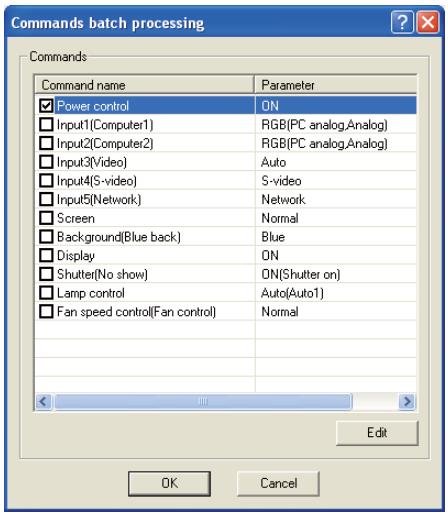
Task: Select 'Fan speed control(Fan control)' command name
Action: click(x=136, y=312)
